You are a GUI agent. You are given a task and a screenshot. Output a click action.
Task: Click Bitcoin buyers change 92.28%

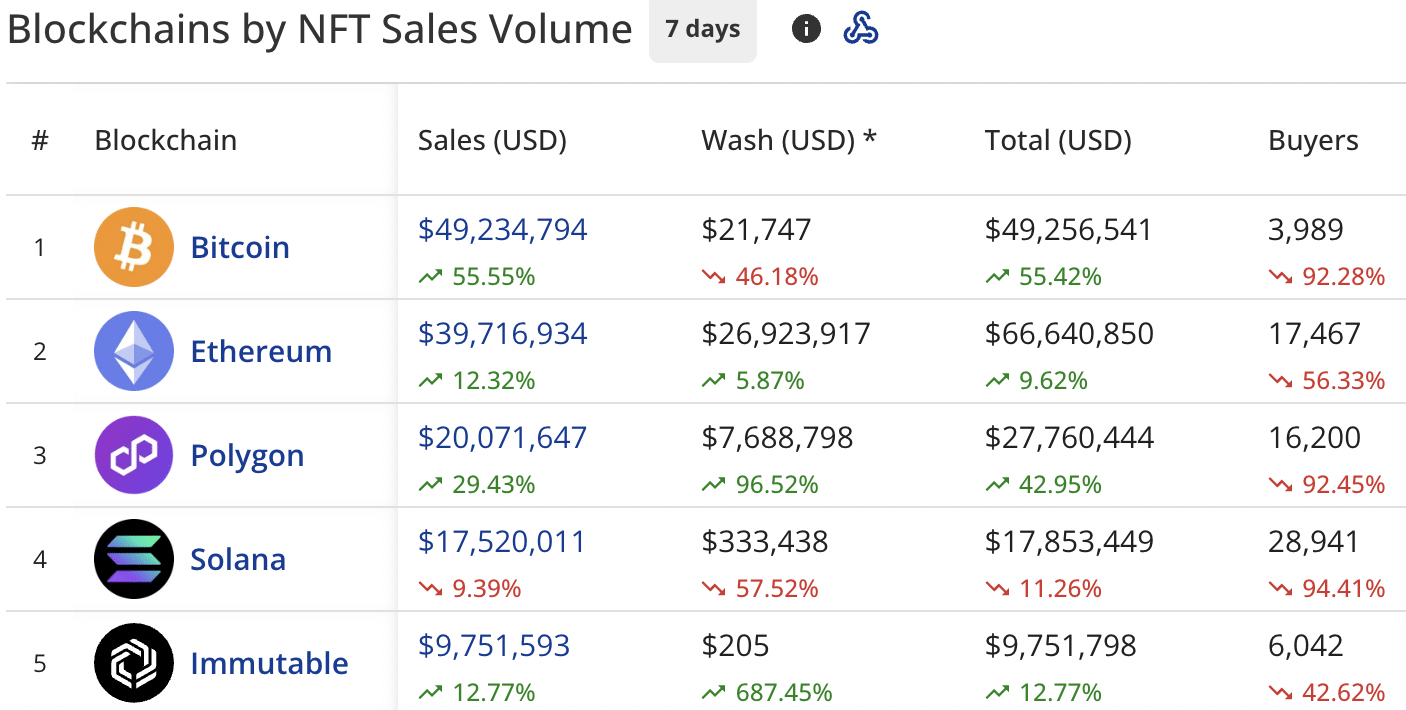pyautogui.click(x=1327, y=277)
